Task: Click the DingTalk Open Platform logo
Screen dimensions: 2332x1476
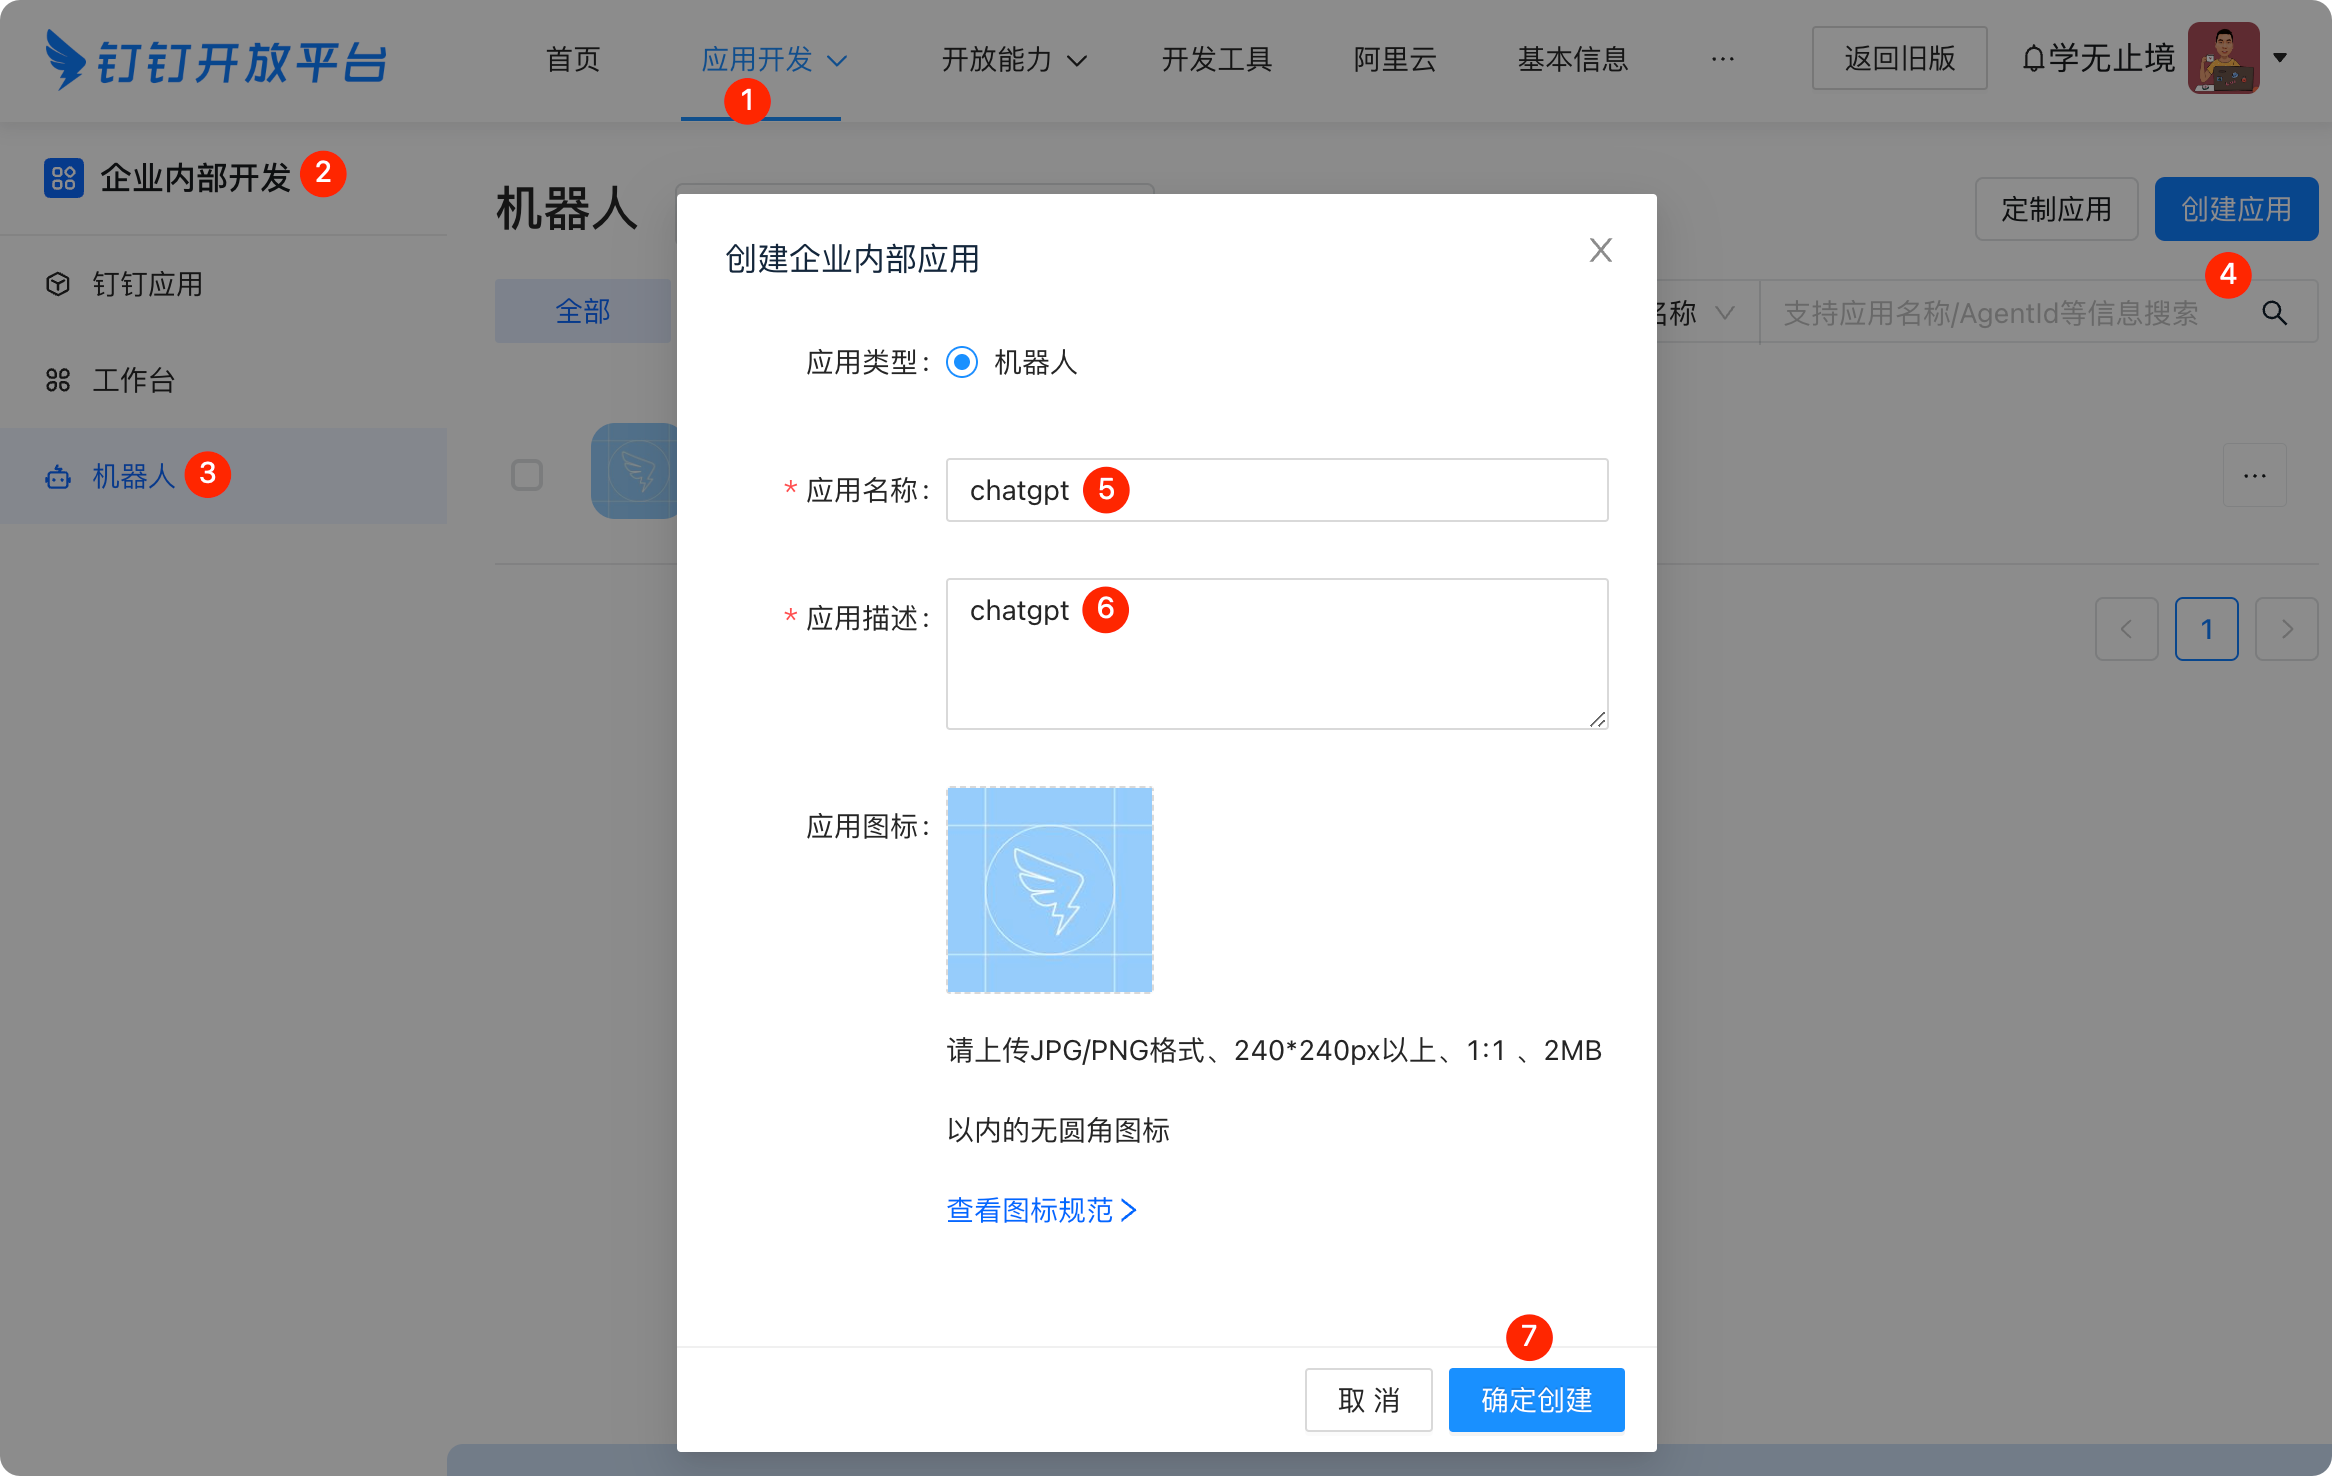Action: point(215,60)
